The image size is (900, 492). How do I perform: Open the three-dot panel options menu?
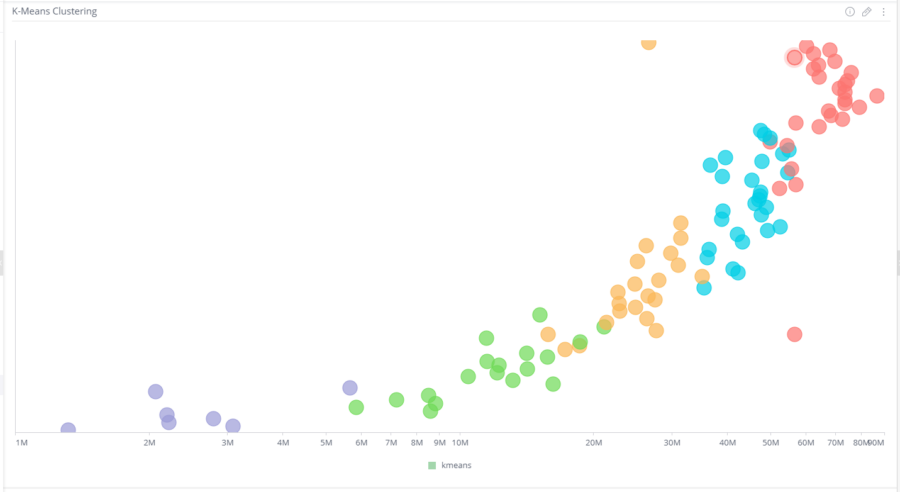883,12
